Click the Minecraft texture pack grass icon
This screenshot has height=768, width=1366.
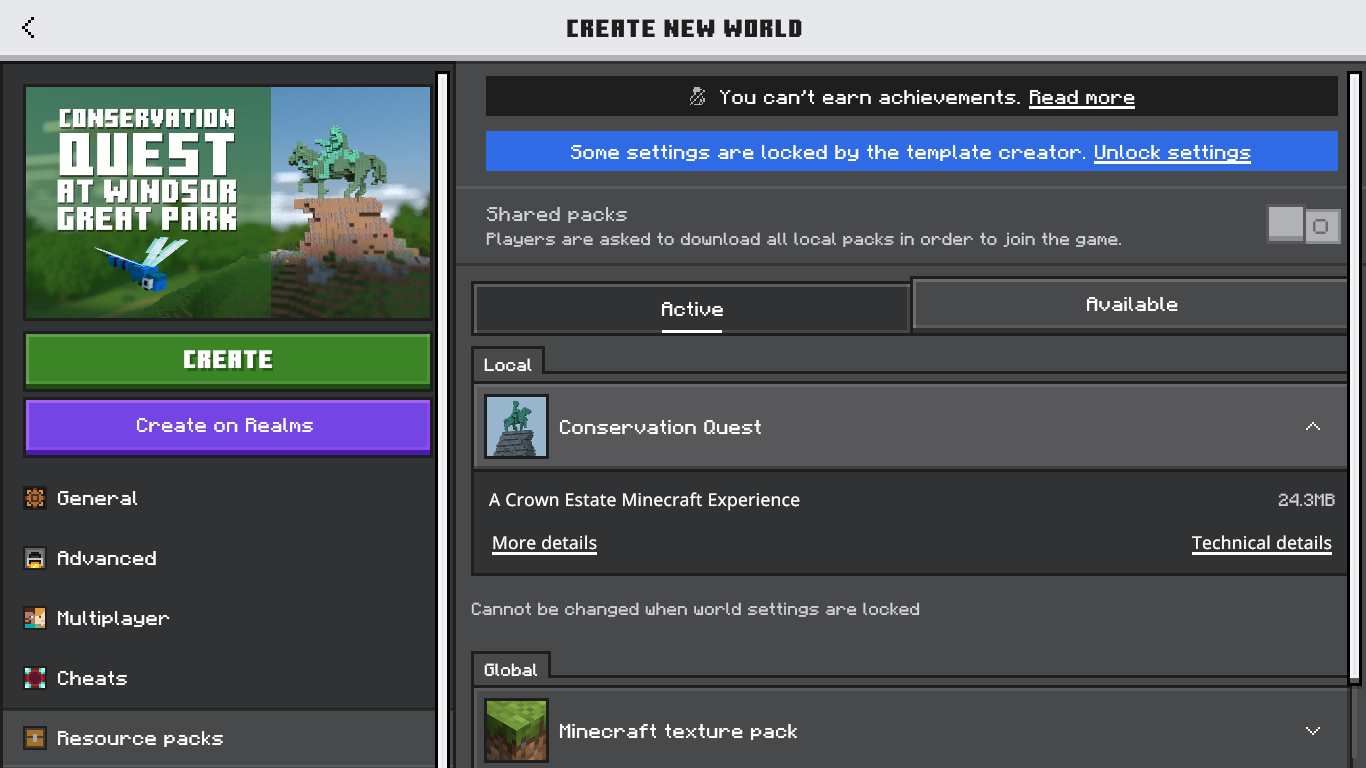516,731
